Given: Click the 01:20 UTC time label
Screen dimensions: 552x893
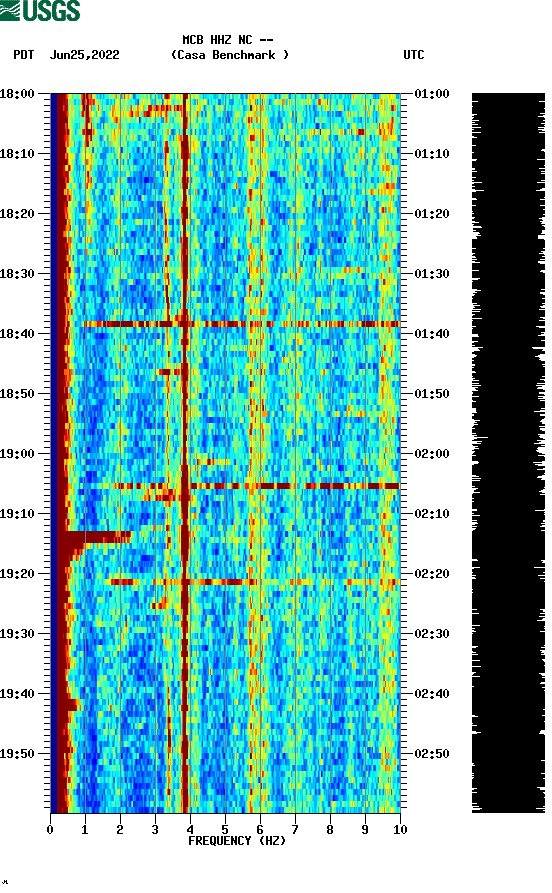Looking at the screenshot, I should point(432,214).
